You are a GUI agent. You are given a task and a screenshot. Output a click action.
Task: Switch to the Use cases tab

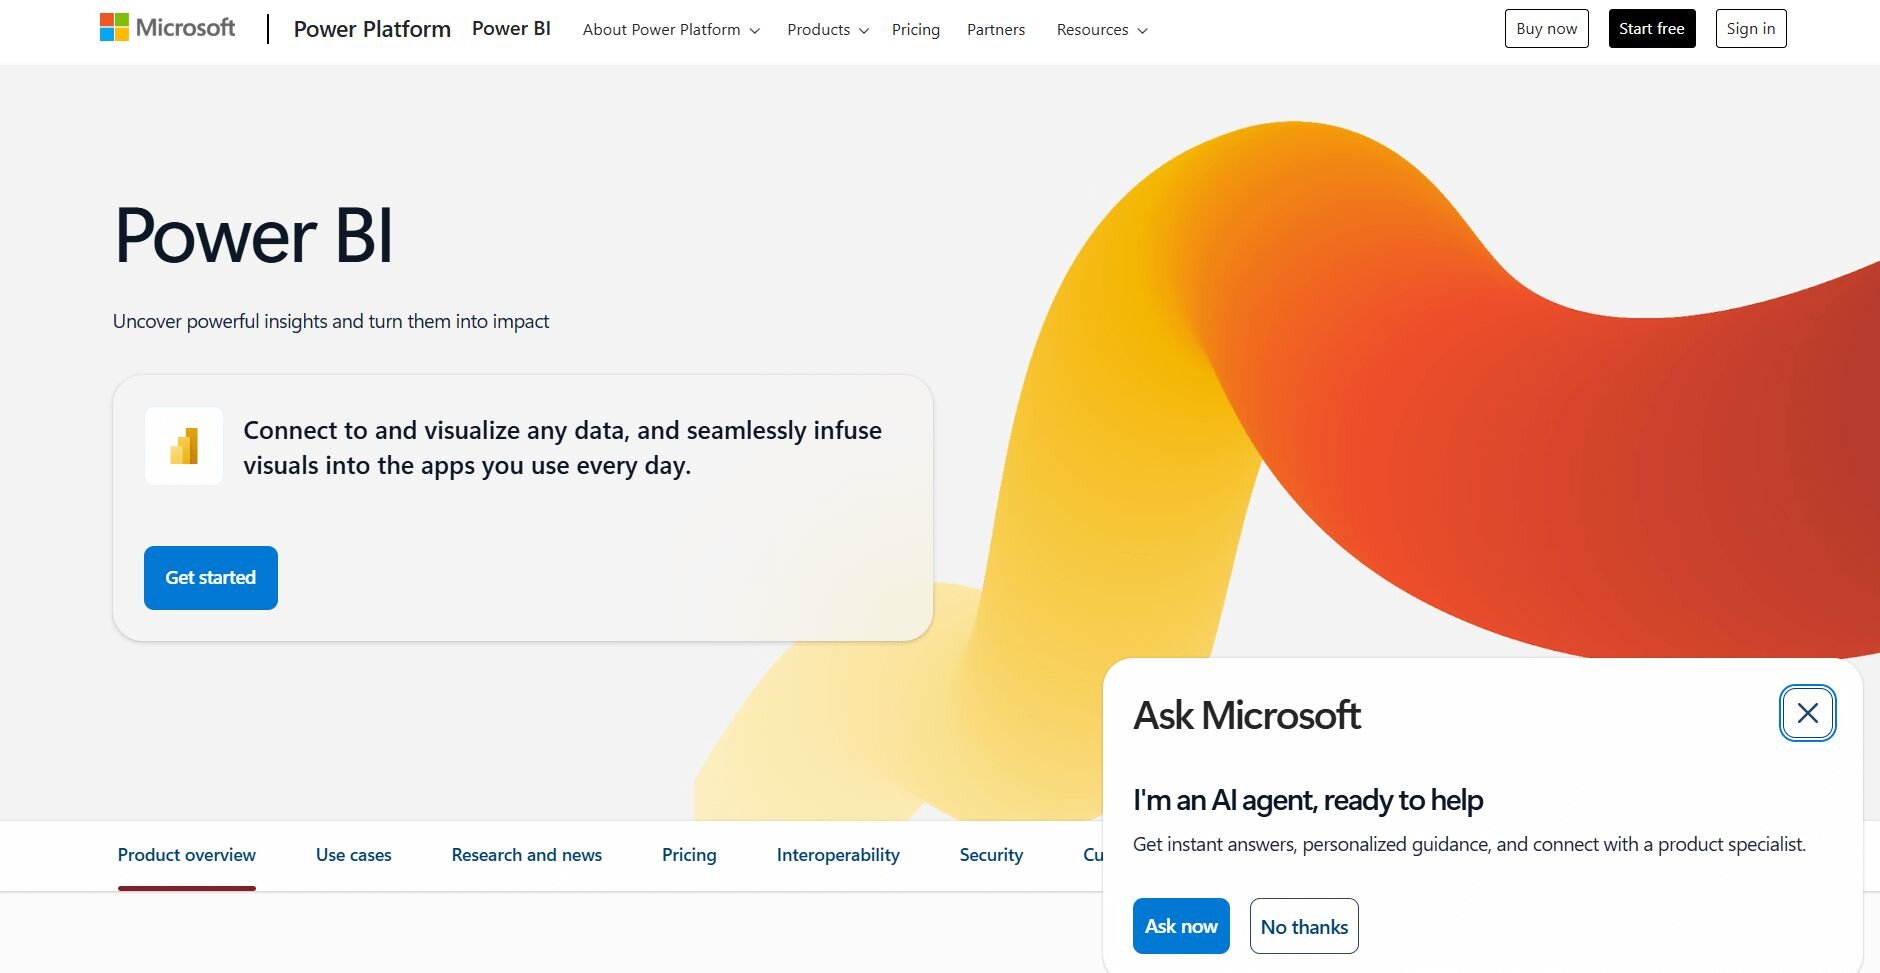coord(353,855)
